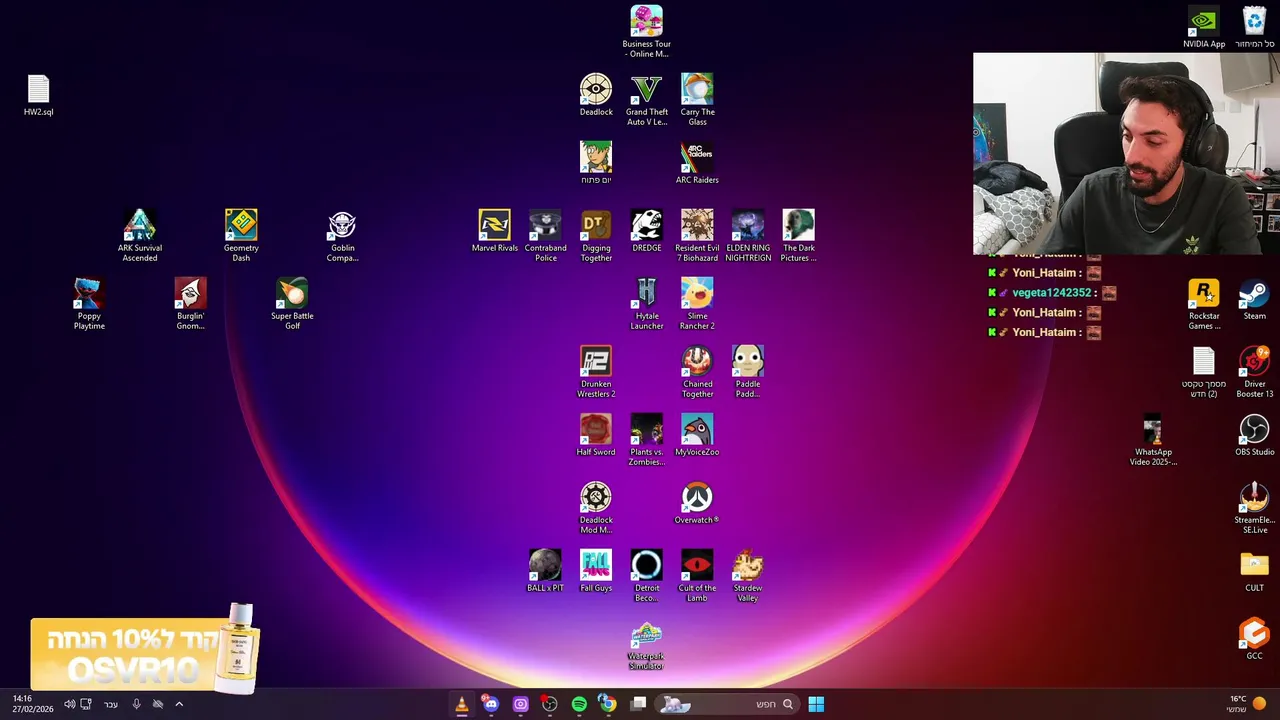The width and height of the screenshot is (1280, 720).
Task: Select the new text document file
Action: coord(1204,372)
